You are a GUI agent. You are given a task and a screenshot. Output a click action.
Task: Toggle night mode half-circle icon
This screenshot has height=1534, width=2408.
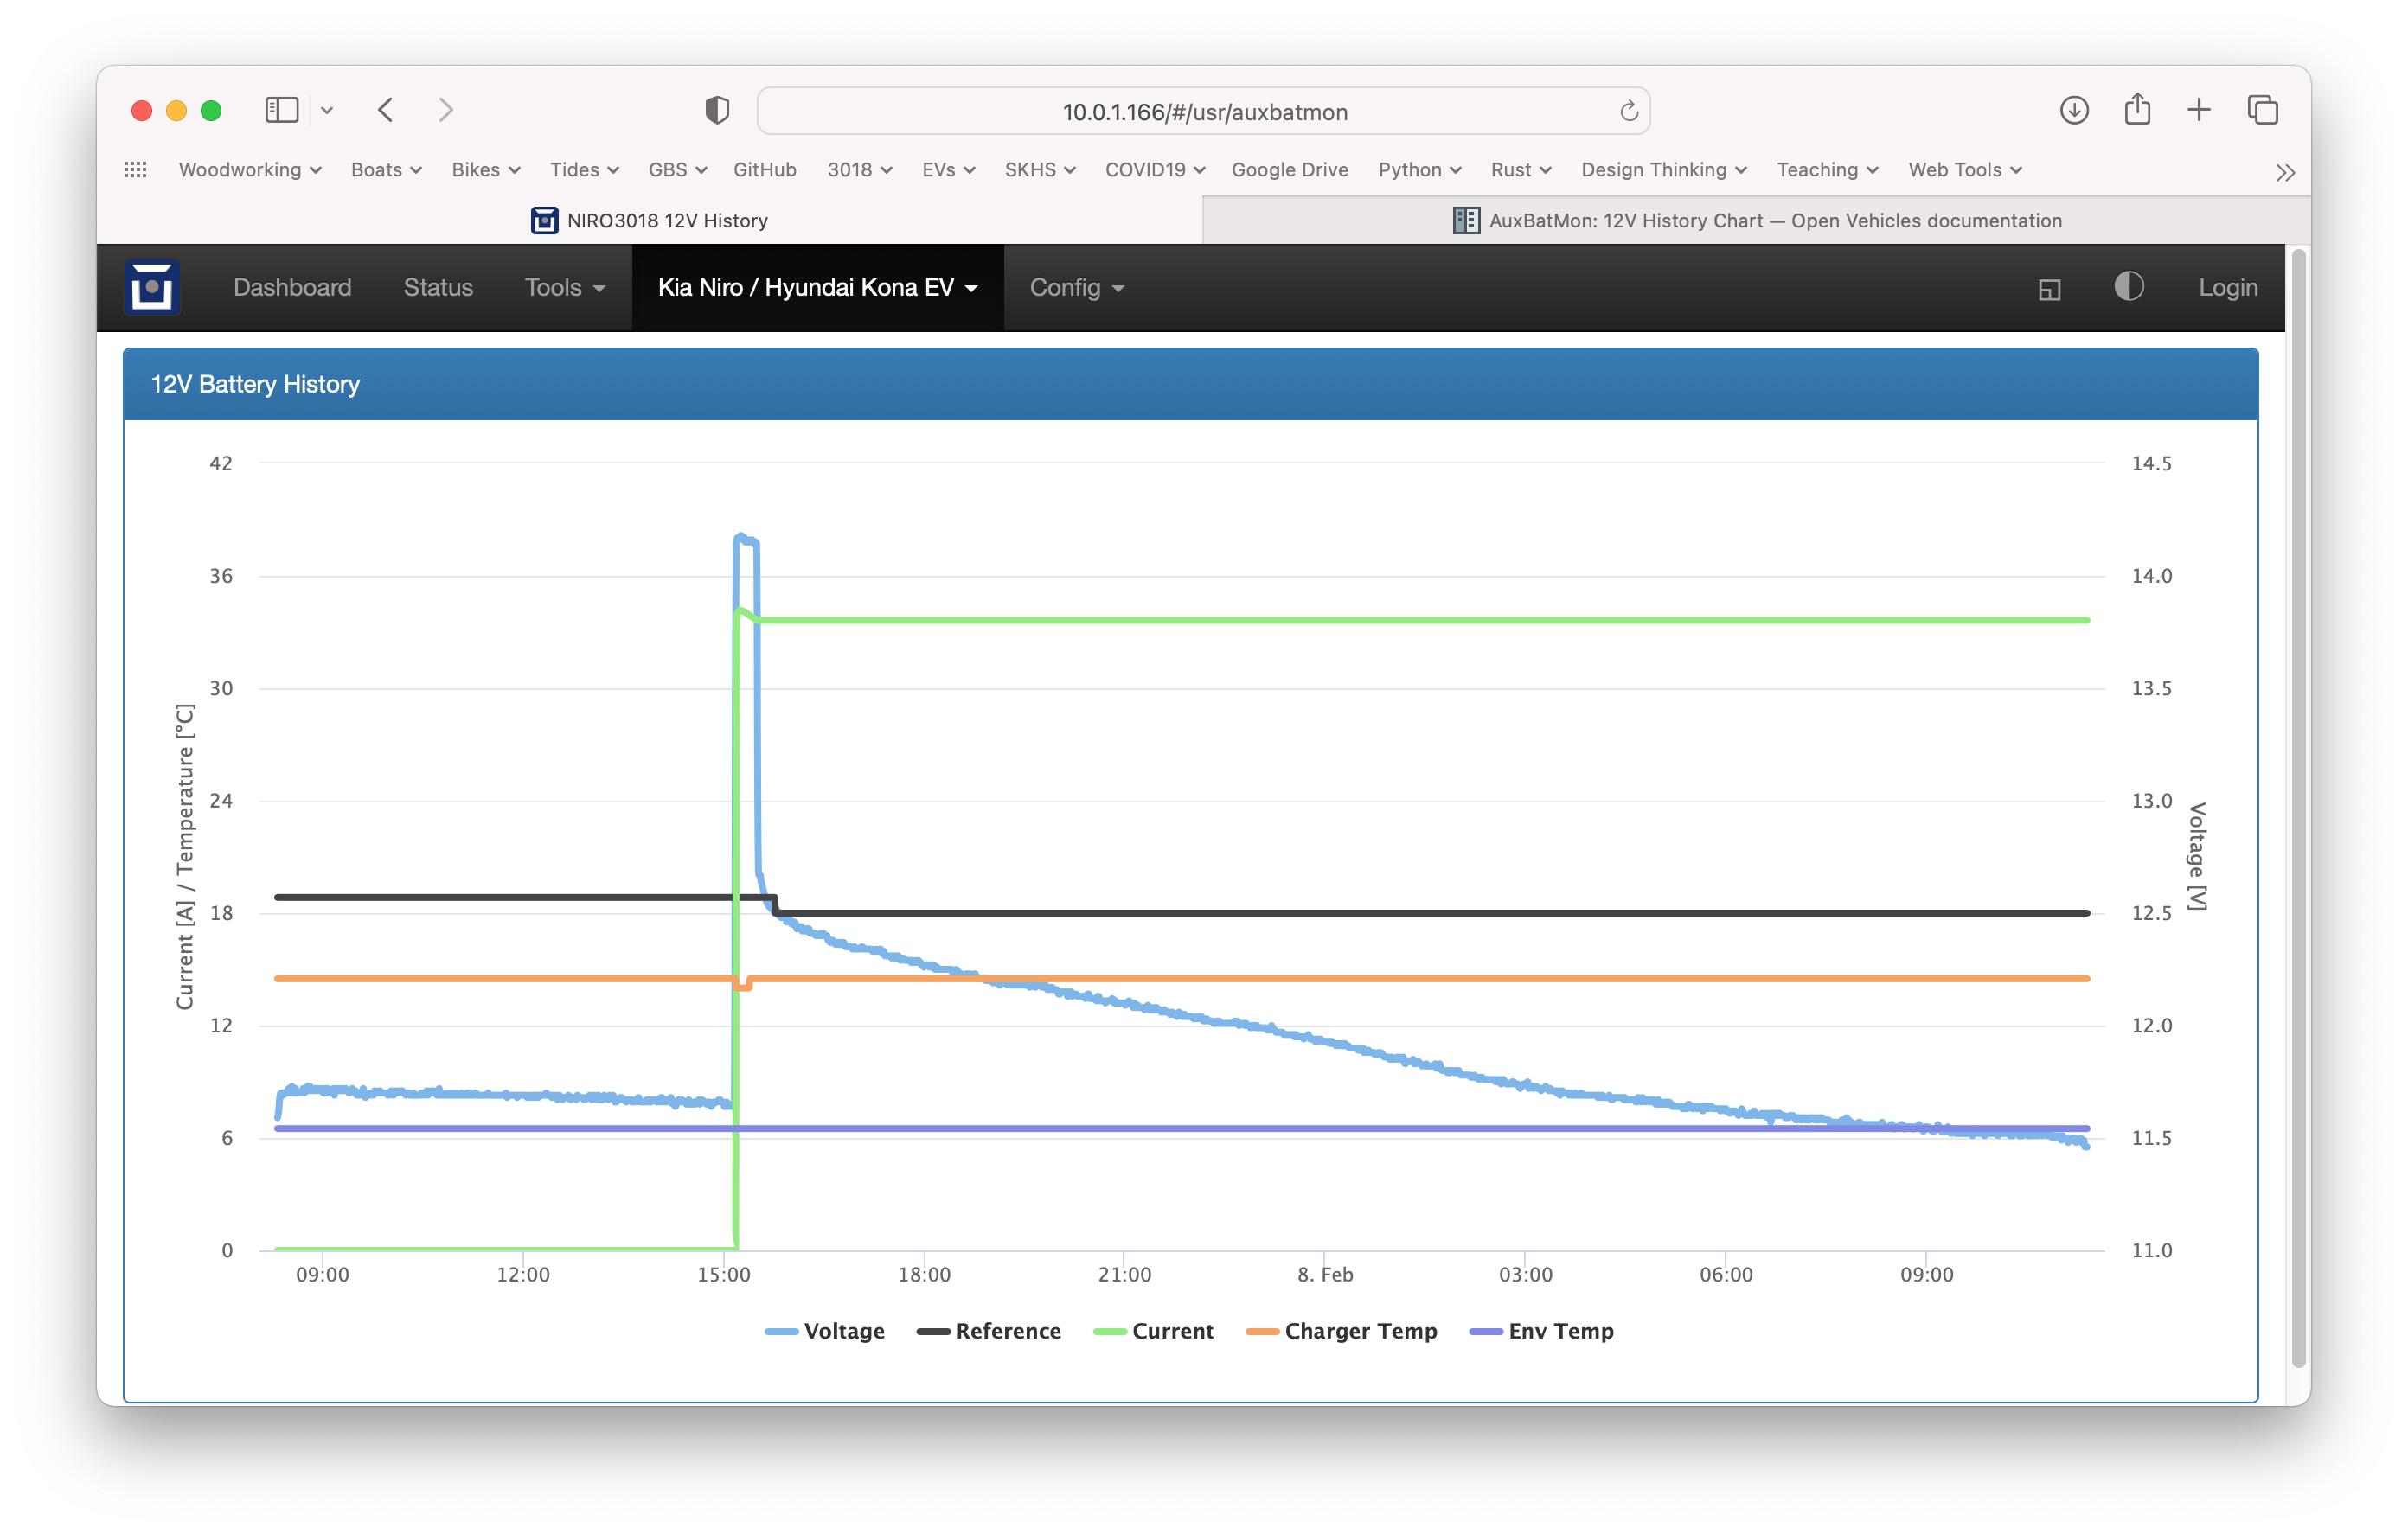click(2129, 287)
